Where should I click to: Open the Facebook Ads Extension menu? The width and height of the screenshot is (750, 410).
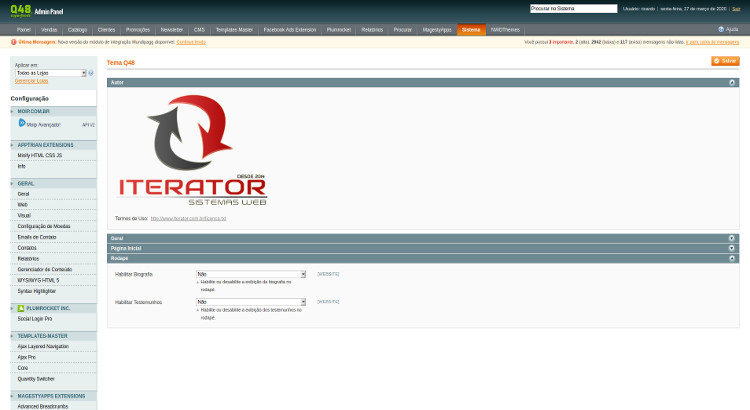(x=290, y=30)
